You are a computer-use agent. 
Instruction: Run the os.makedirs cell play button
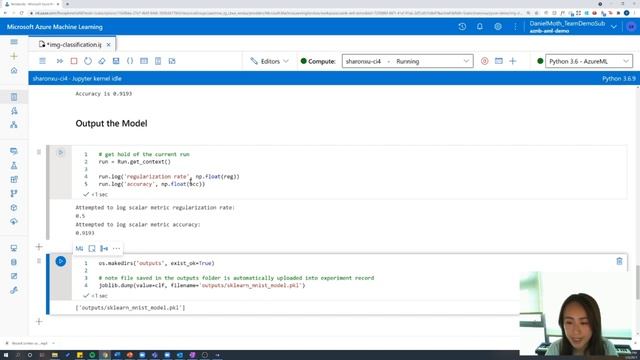(60, 261)
